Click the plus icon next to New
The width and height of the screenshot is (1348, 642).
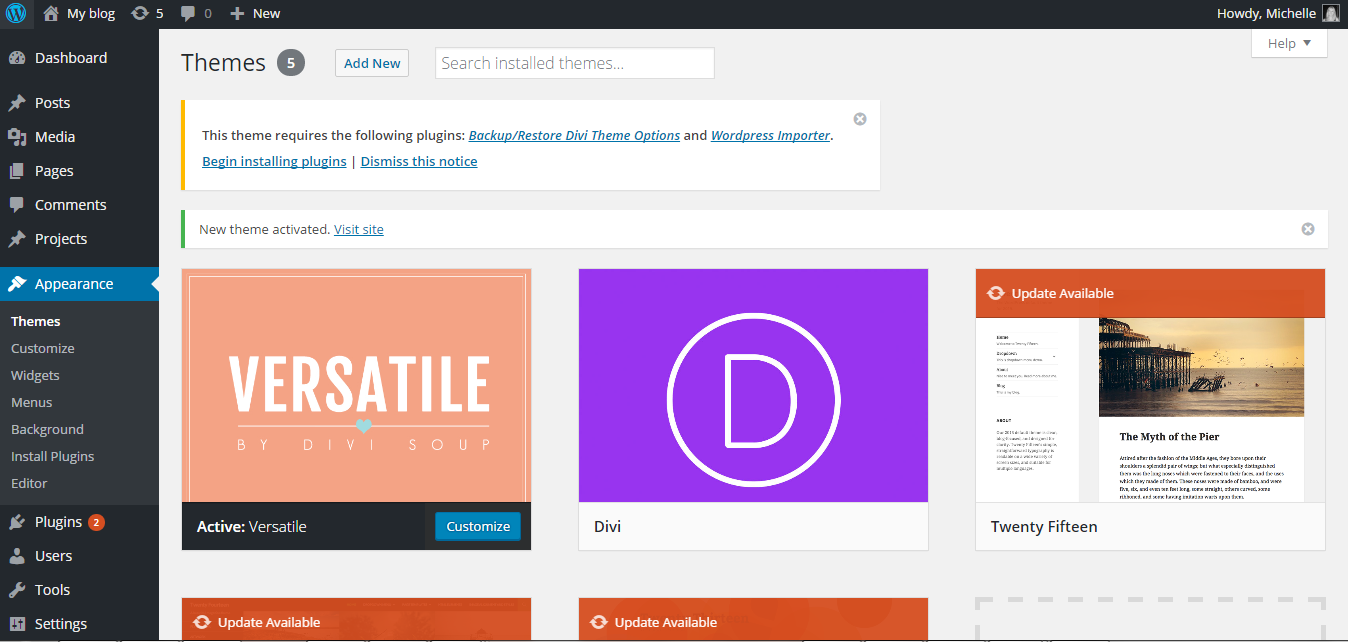click(x=237, y=14)
